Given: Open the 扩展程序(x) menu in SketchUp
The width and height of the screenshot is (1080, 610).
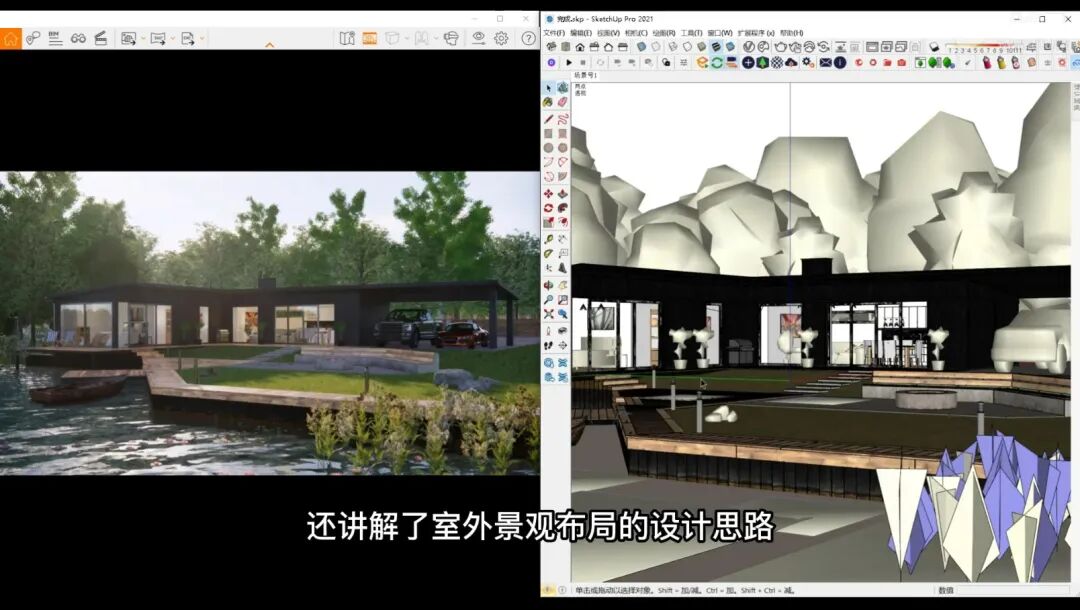Looking at the screenshot, I should pos(756,32).
